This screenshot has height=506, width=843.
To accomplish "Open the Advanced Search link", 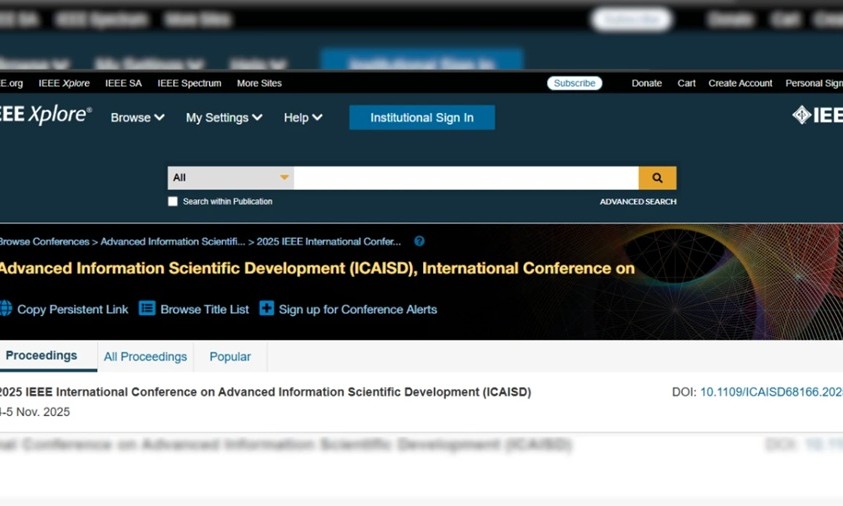I will pos(638,202).
